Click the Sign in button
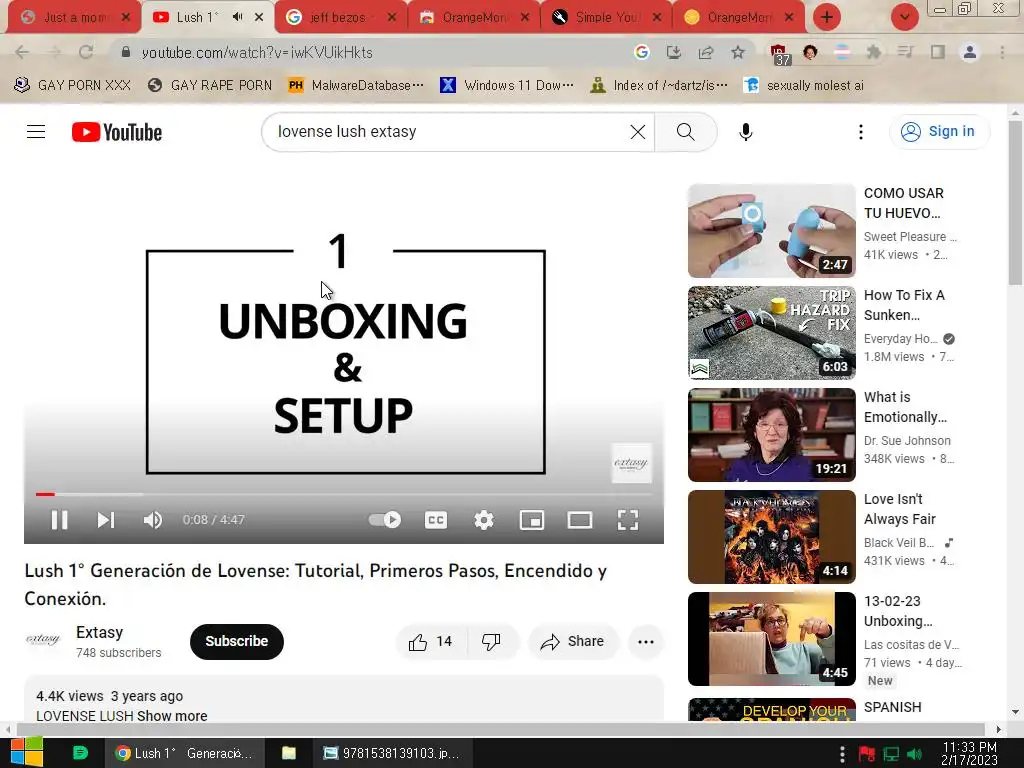The height and width of the screenshot is (768, 1024). click(x=939, y=131)
